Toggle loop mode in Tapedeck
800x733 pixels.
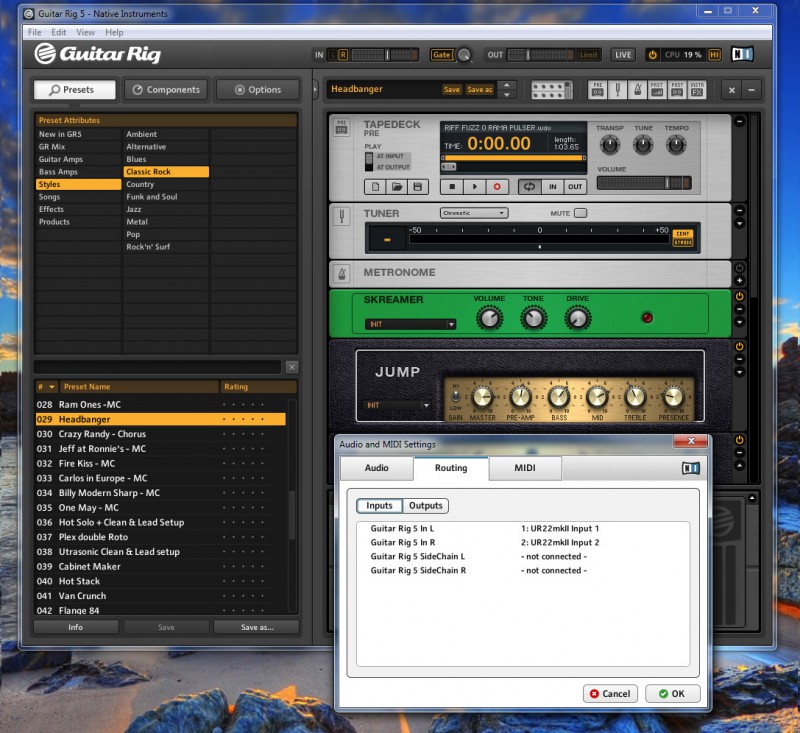tap(530, 187)
